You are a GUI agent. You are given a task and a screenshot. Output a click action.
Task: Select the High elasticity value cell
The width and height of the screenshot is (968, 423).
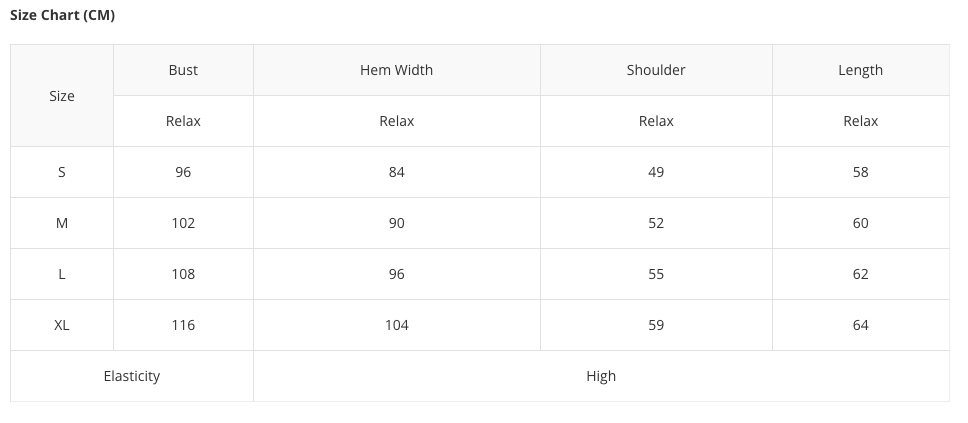point(601,376)
